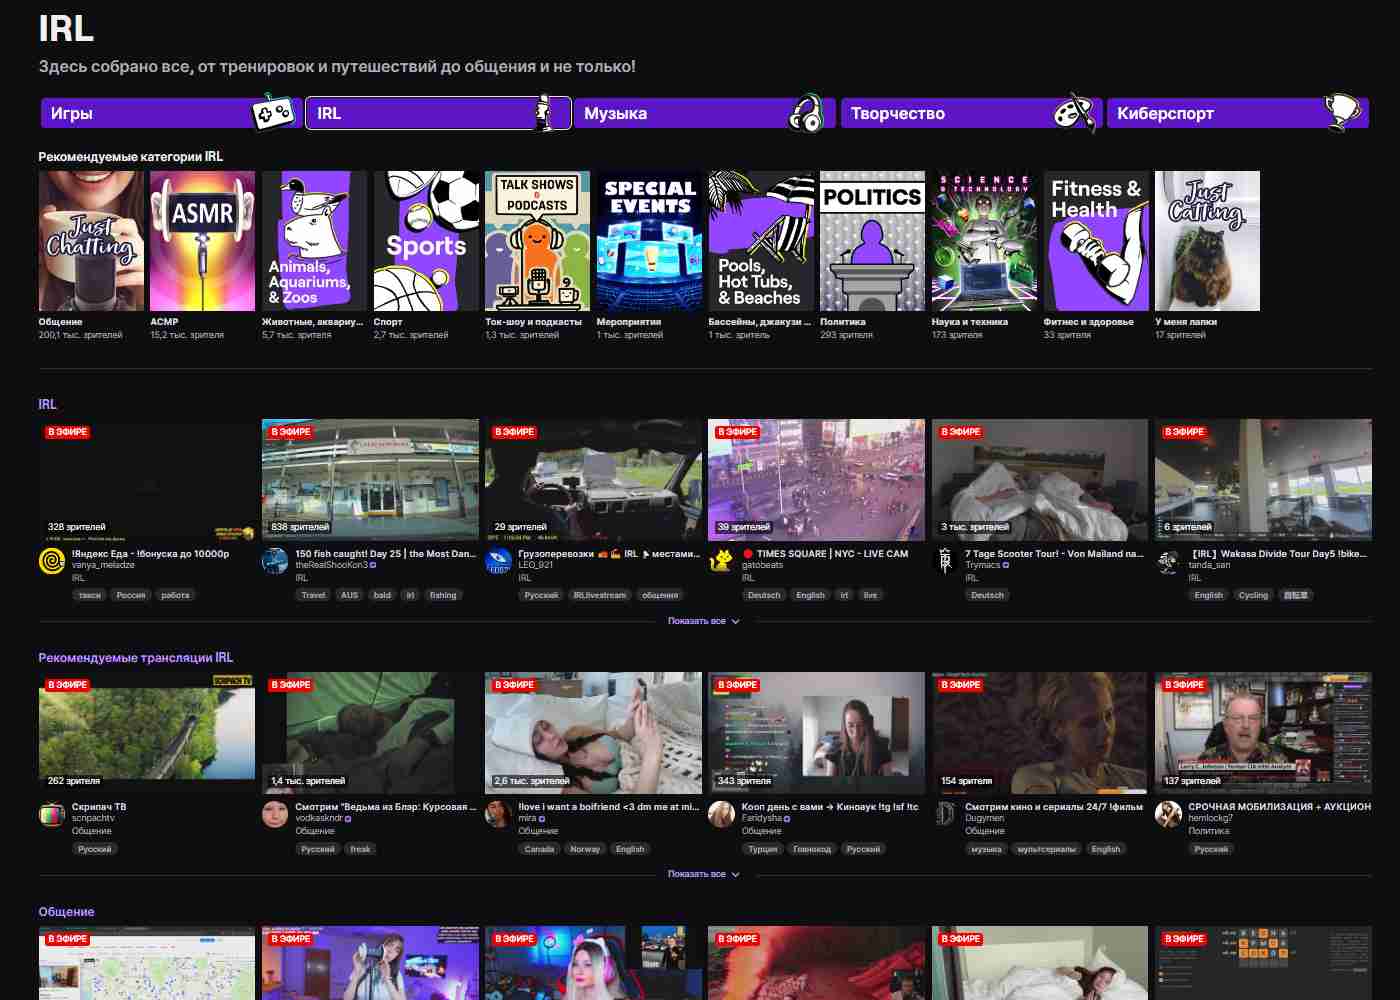
Task: Click mira channel avatar
Action: 498,814
